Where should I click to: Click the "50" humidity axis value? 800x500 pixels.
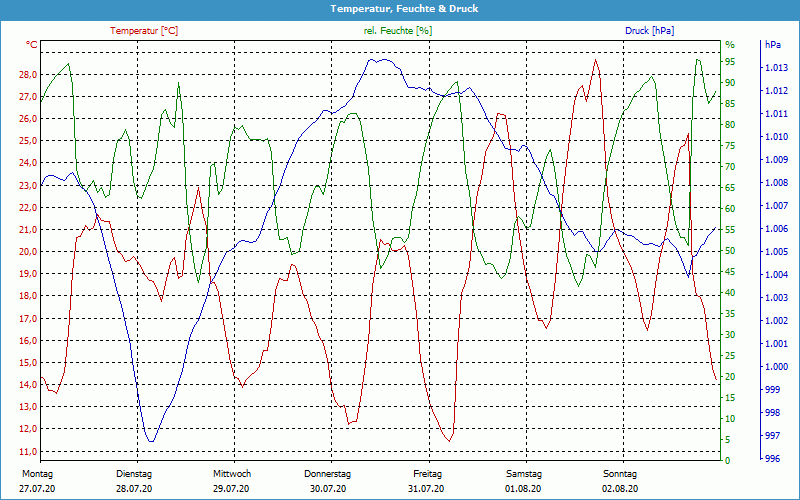click(x=731, y=251)
